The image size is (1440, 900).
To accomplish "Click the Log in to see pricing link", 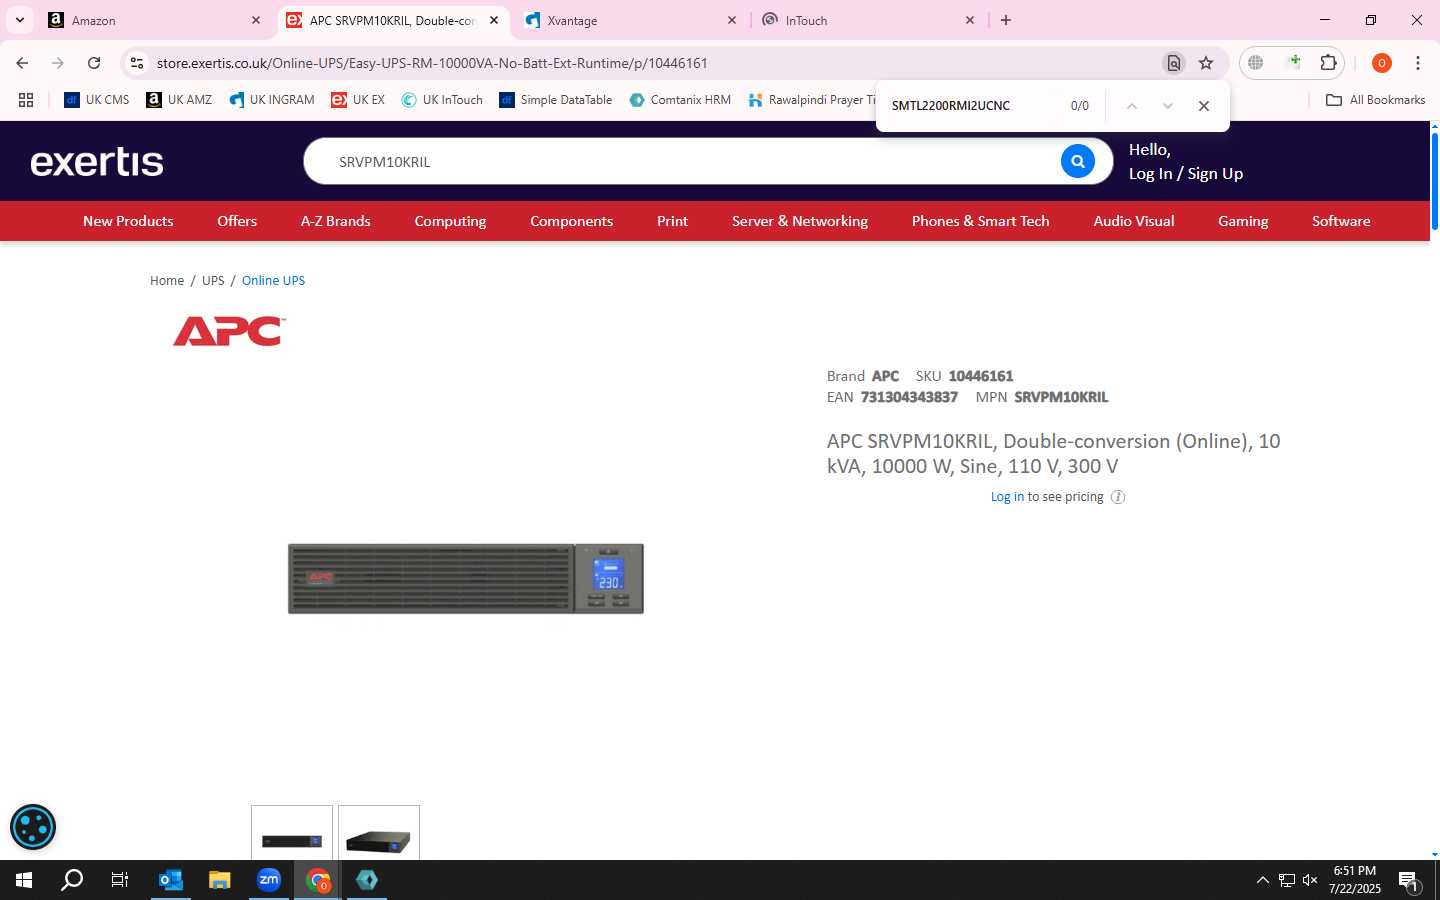I will 1007,497.
